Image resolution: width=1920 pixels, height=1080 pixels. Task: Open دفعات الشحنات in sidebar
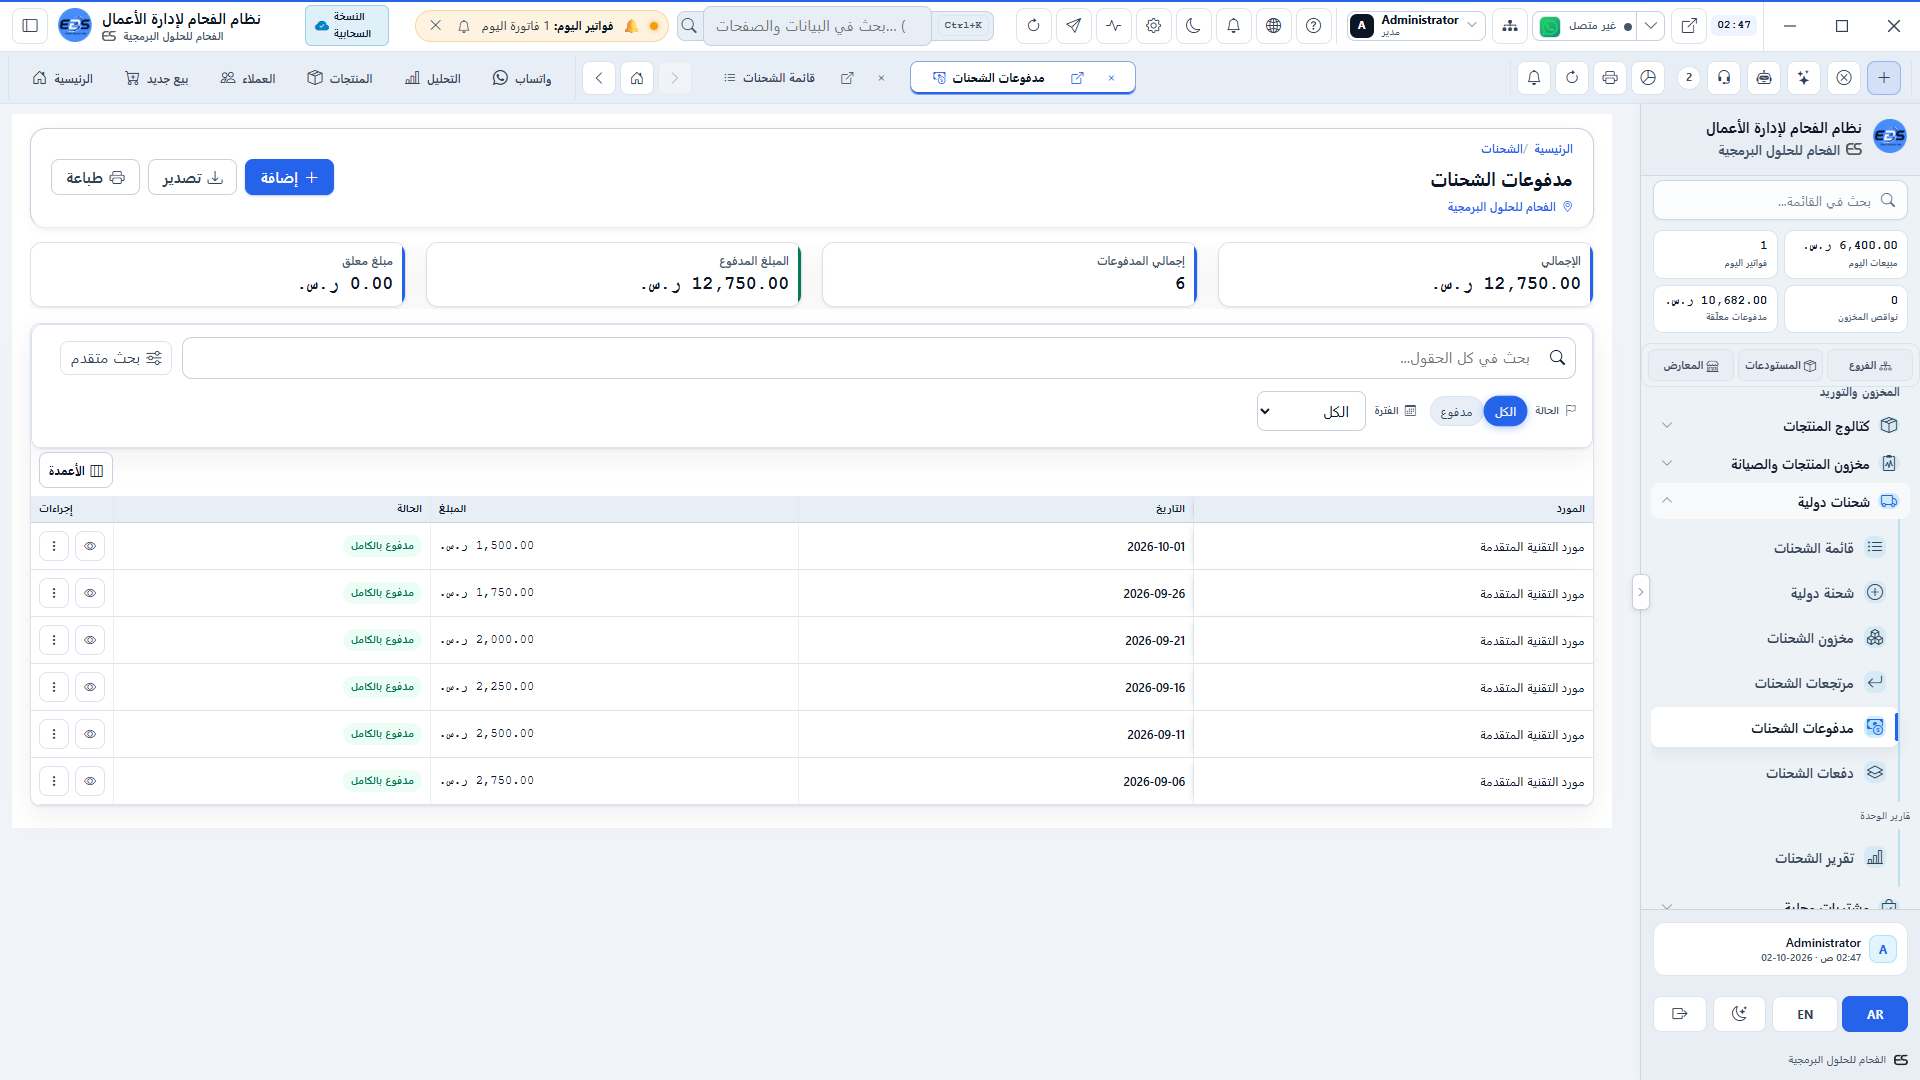point(1773,773)
